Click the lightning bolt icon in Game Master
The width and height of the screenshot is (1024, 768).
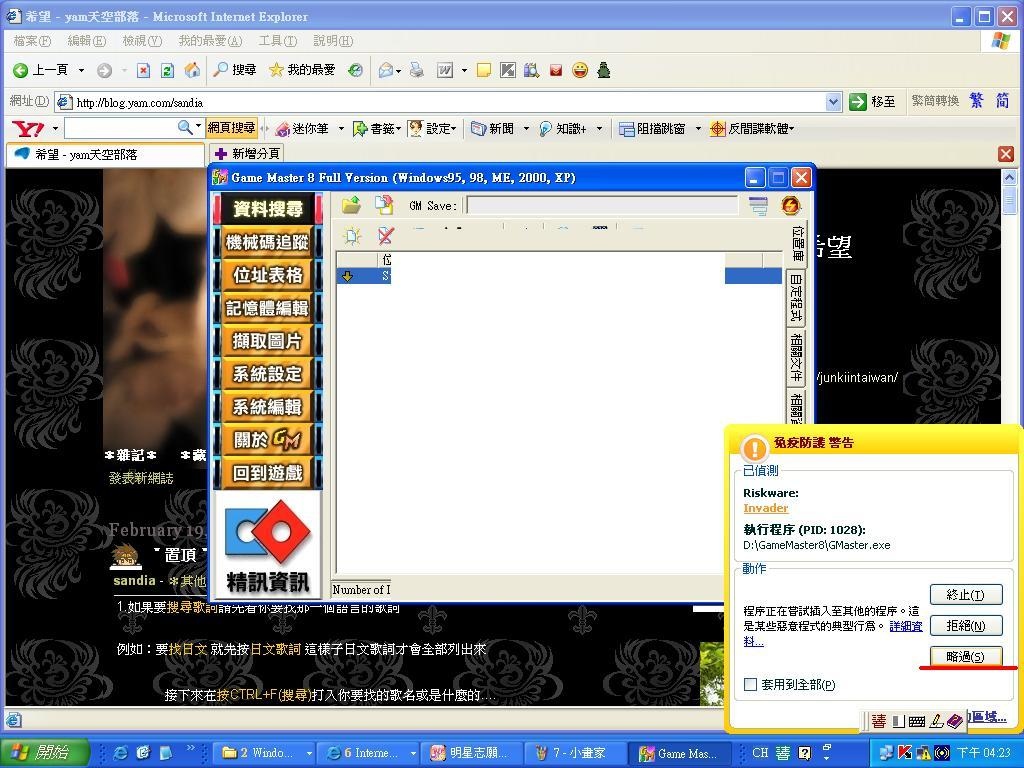coord(790,206)
